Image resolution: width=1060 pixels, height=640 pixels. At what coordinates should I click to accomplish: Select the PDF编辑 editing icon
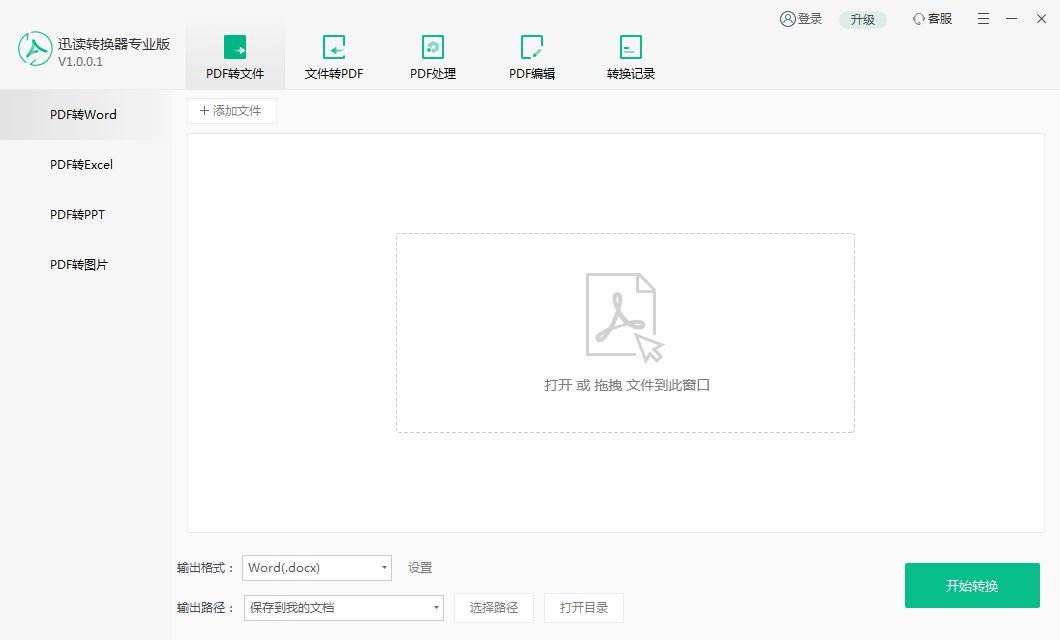531,47
